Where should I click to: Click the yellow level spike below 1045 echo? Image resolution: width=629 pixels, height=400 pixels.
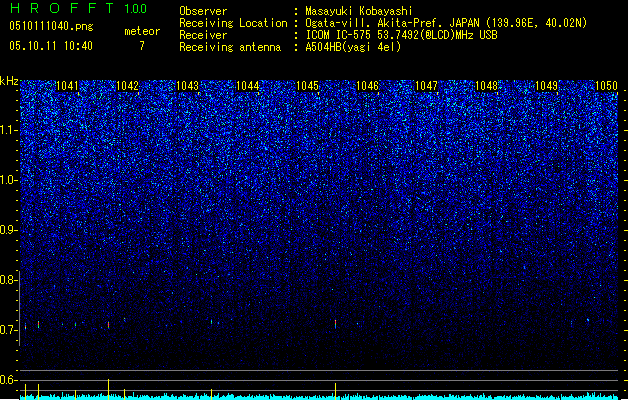[335, 391]
